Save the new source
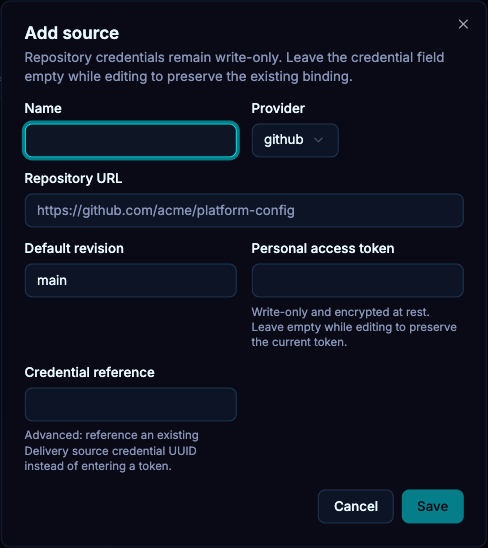The image size is (488, 548). [432, 506]
